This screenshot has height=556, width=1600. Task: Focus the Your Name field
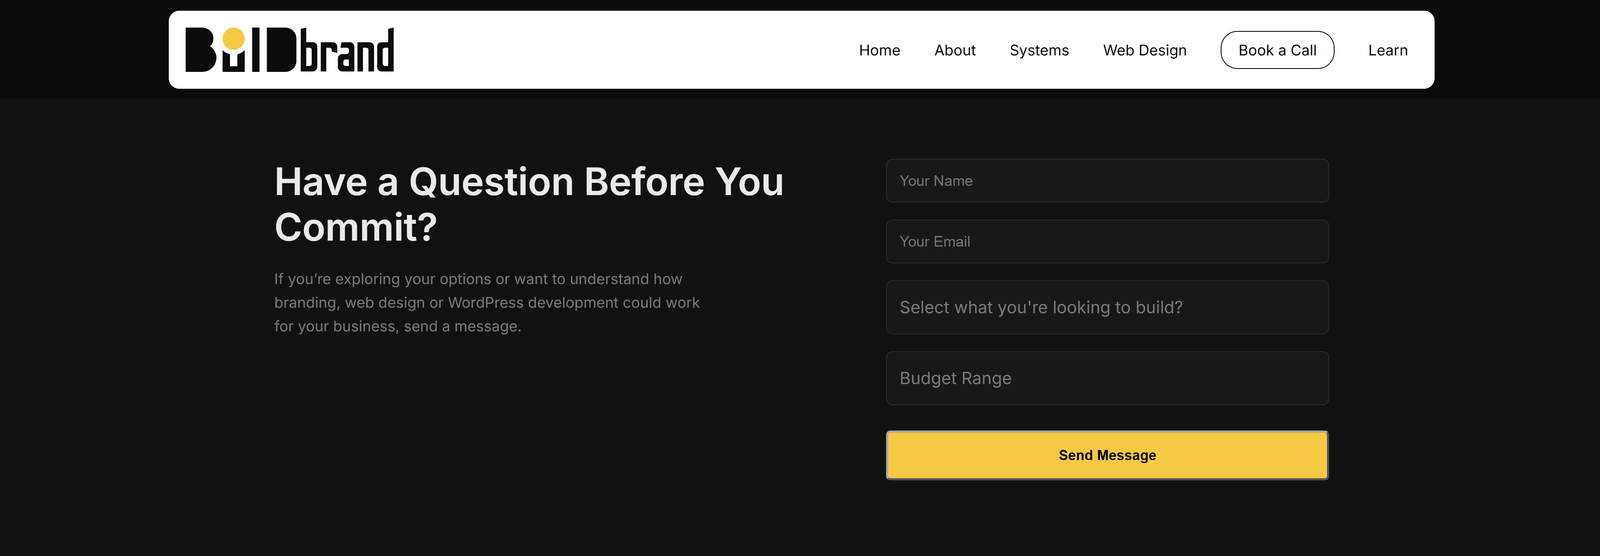click(1107, 181)
